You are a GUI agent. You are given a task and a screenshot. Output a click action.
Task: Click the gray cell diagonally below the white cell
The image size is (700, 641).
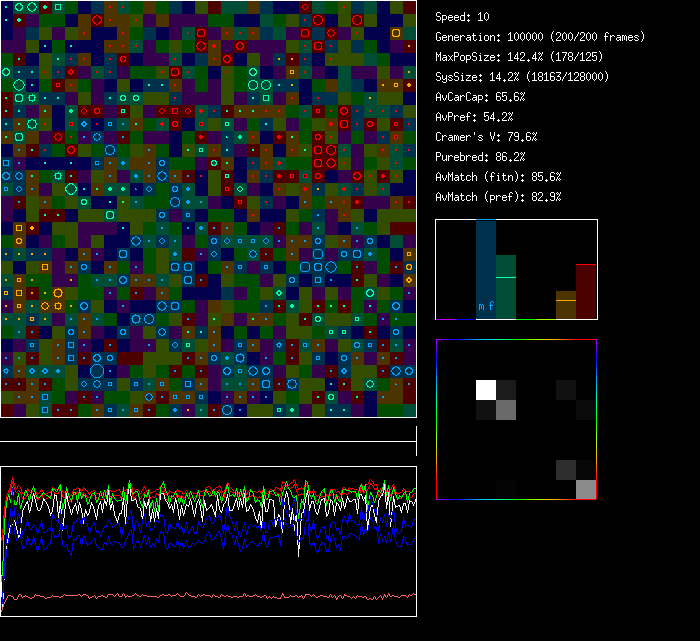(506, 410)
